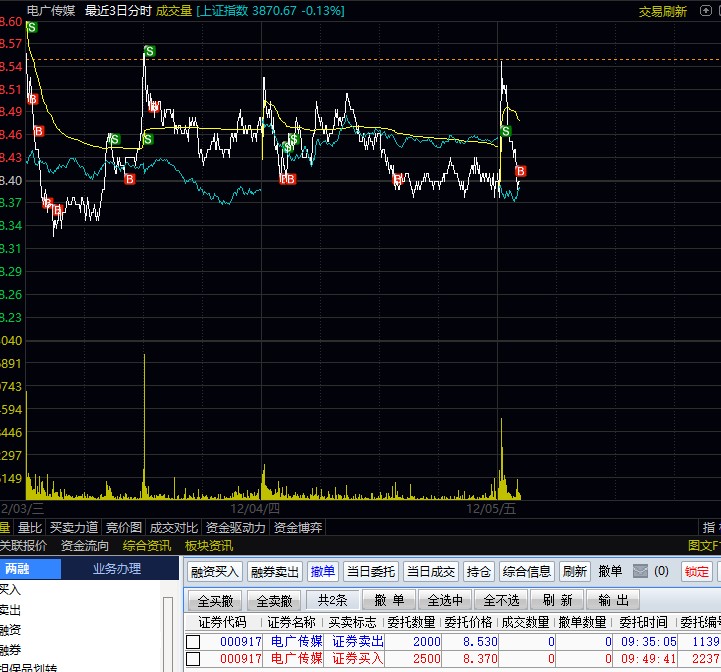Click the green S marker on 12/05 session
The image size is (721, 672).
tap(505, 131)
